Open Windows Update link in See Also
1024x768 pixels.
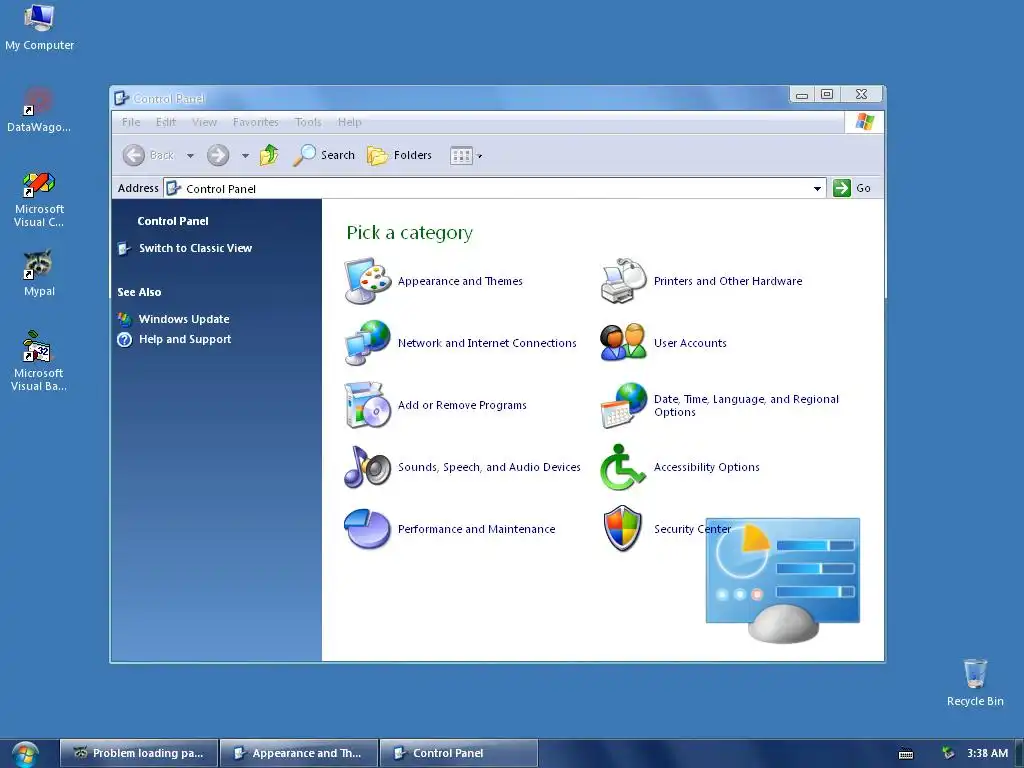point(184,319)
